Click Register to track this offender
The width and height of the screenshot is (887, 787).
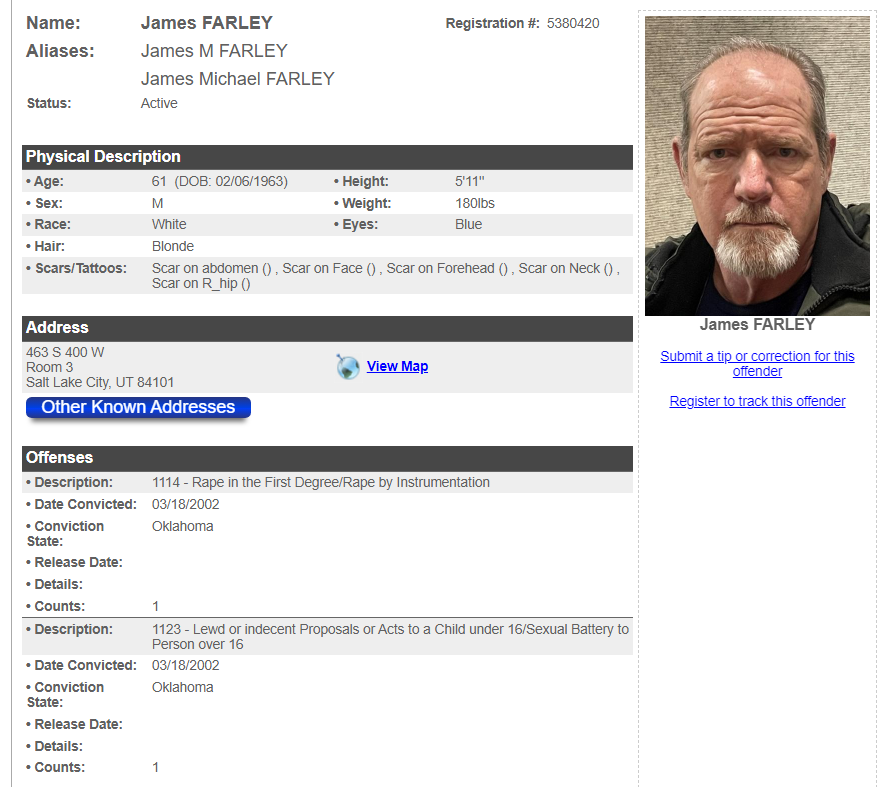[x=757, y=401]
